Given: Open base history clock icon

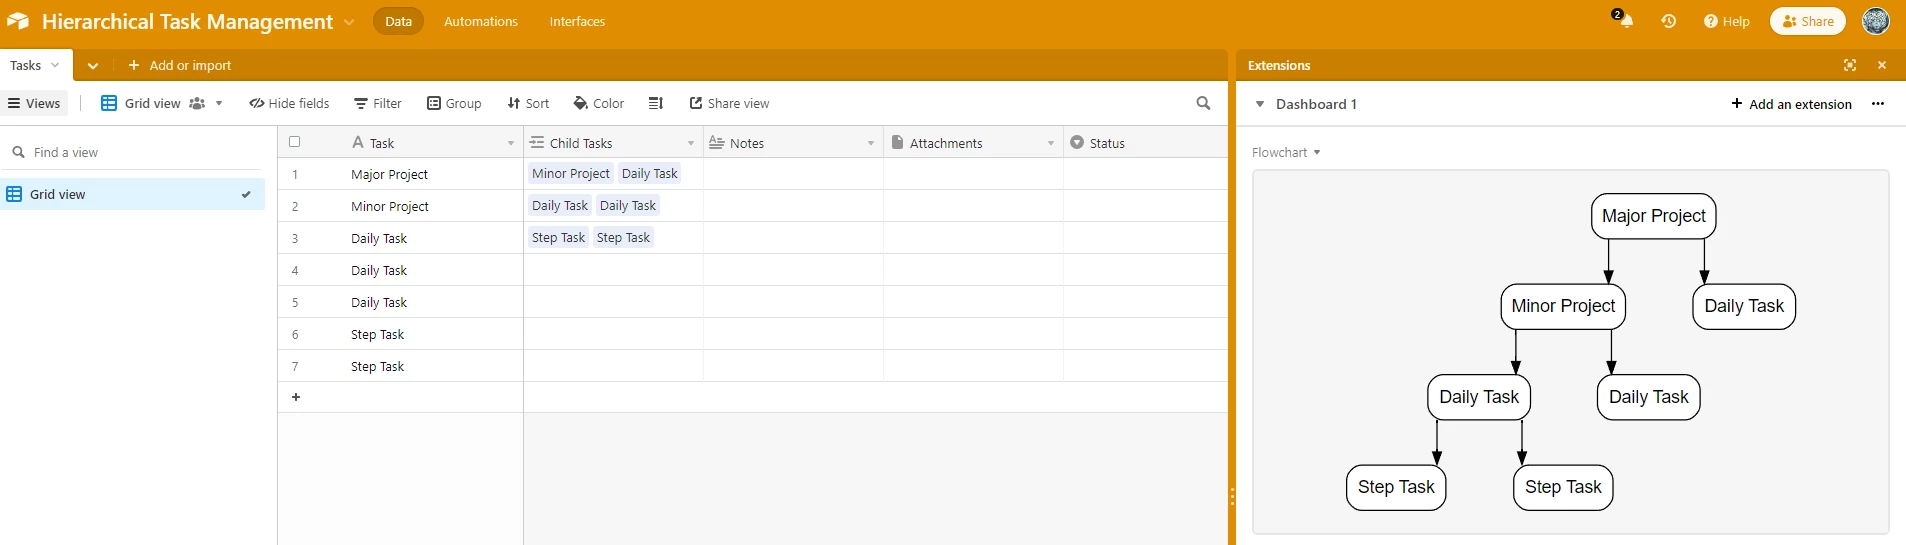Looking at the screenshot, I should [1669, 21].
